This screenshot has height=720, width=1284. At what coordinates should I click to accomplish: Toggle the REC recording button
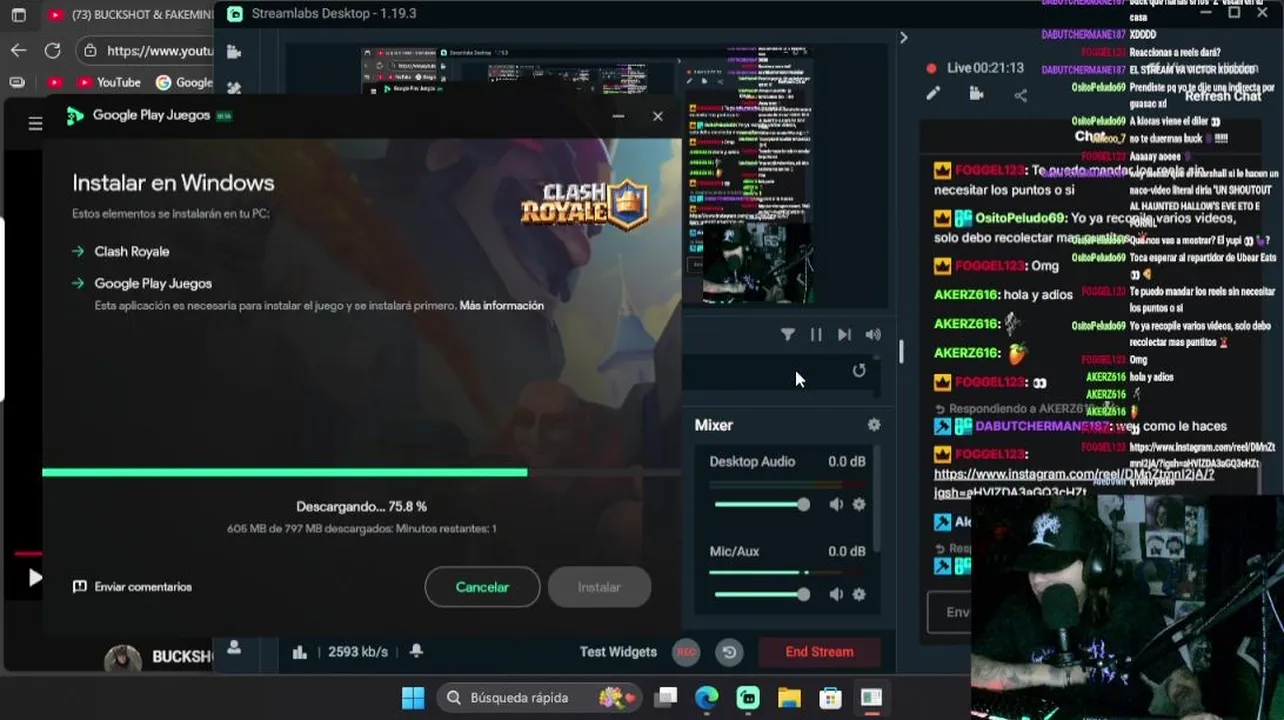point(686,652)
